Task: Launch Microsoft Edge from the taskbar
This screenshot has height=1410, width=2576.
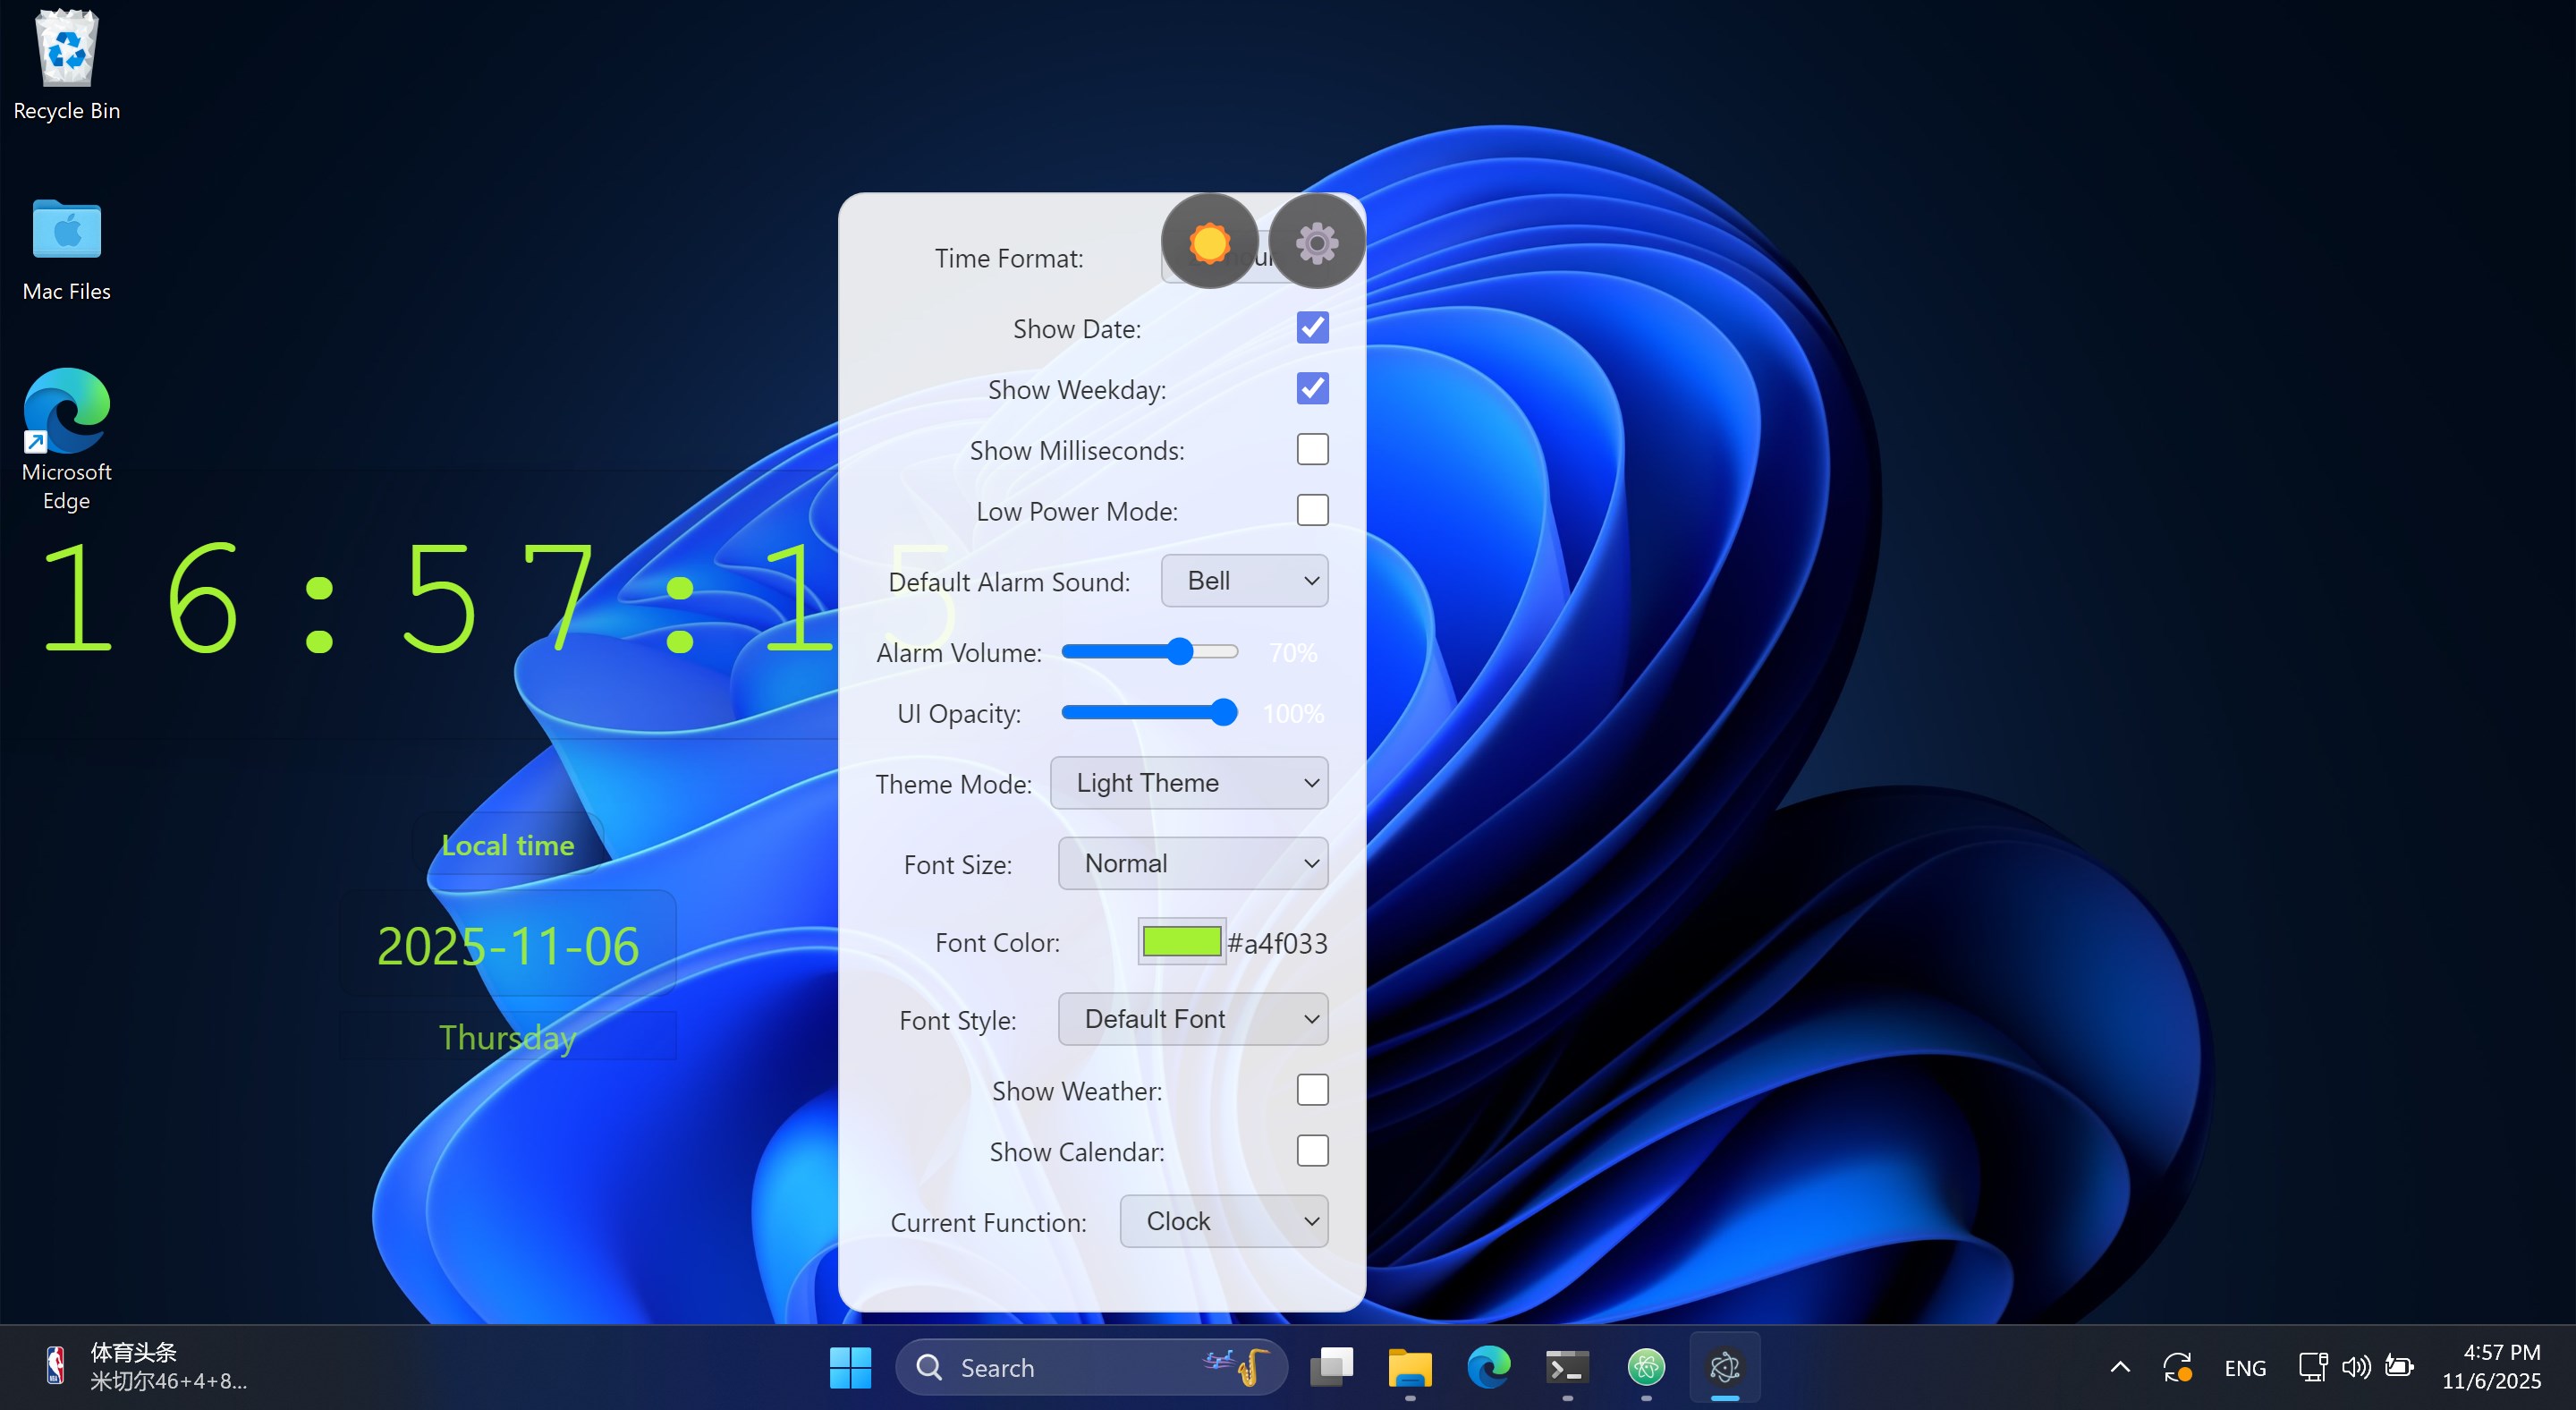Action: [x=1488, y=1367]
